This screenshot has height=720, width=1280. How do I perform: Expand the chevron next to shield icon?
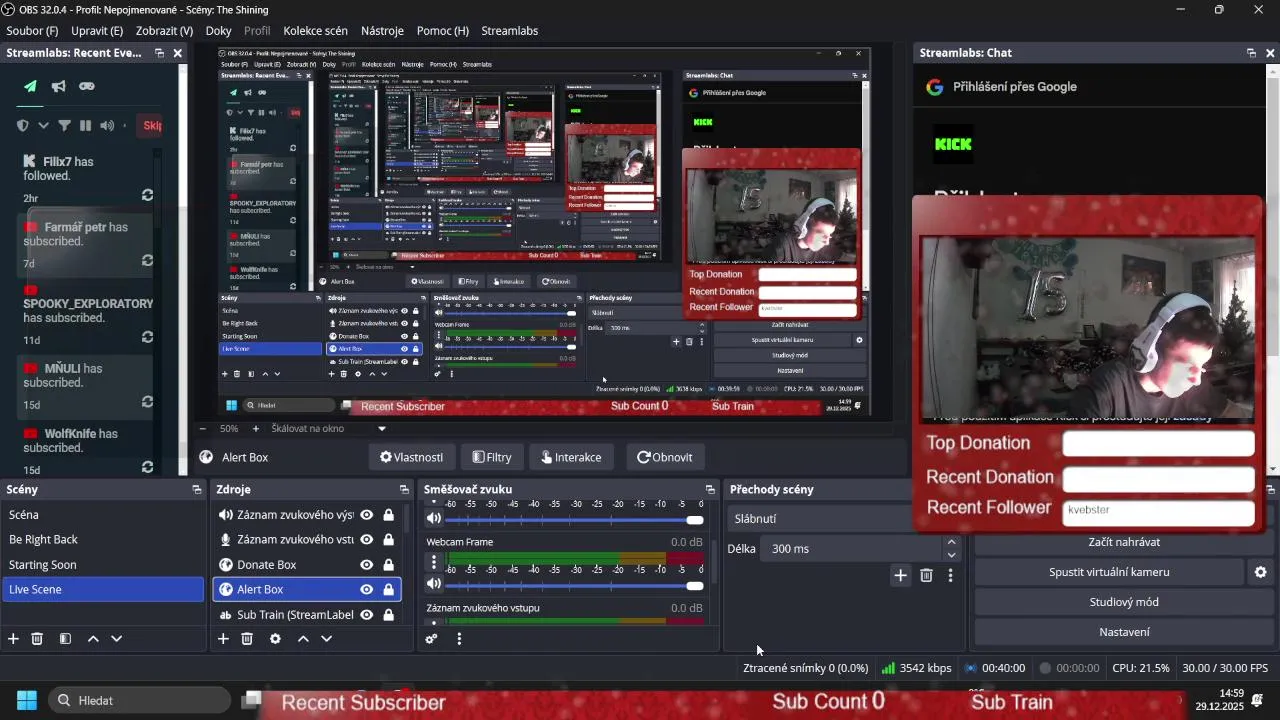[43, 125]
